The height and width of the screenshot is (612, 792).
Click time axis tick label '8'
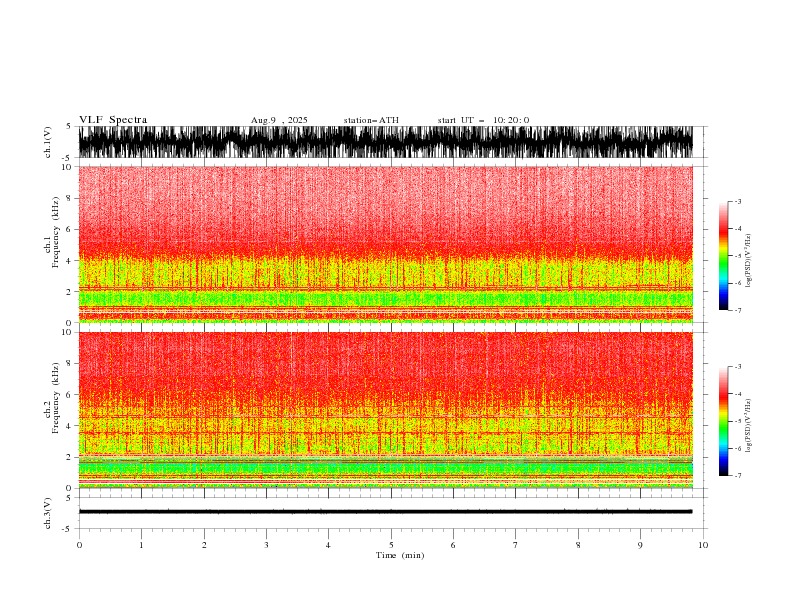coord(578,545)
